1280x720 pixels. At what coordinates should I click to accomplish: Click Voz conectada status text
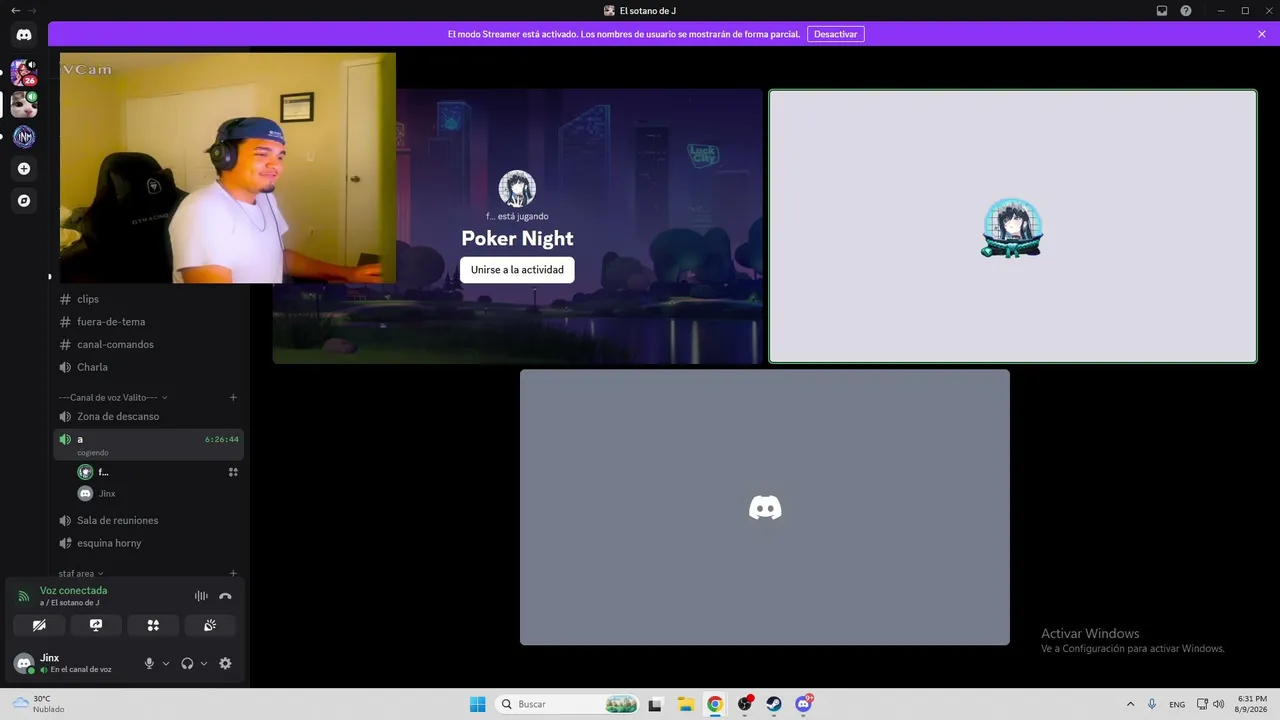[73, 591]
